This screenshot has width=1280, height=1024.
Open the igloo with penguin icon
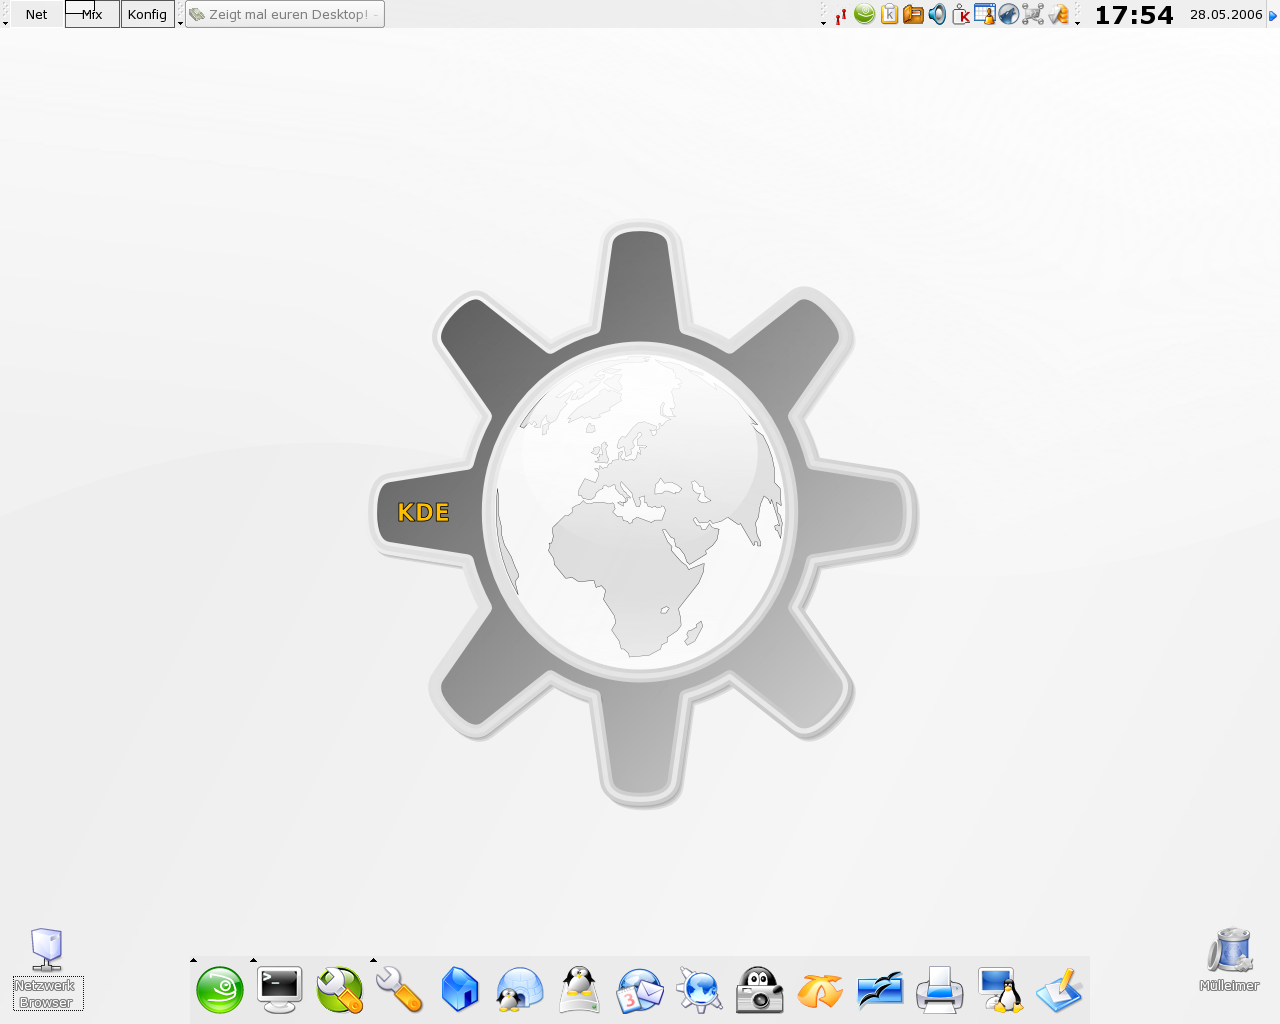pos(520,990)
